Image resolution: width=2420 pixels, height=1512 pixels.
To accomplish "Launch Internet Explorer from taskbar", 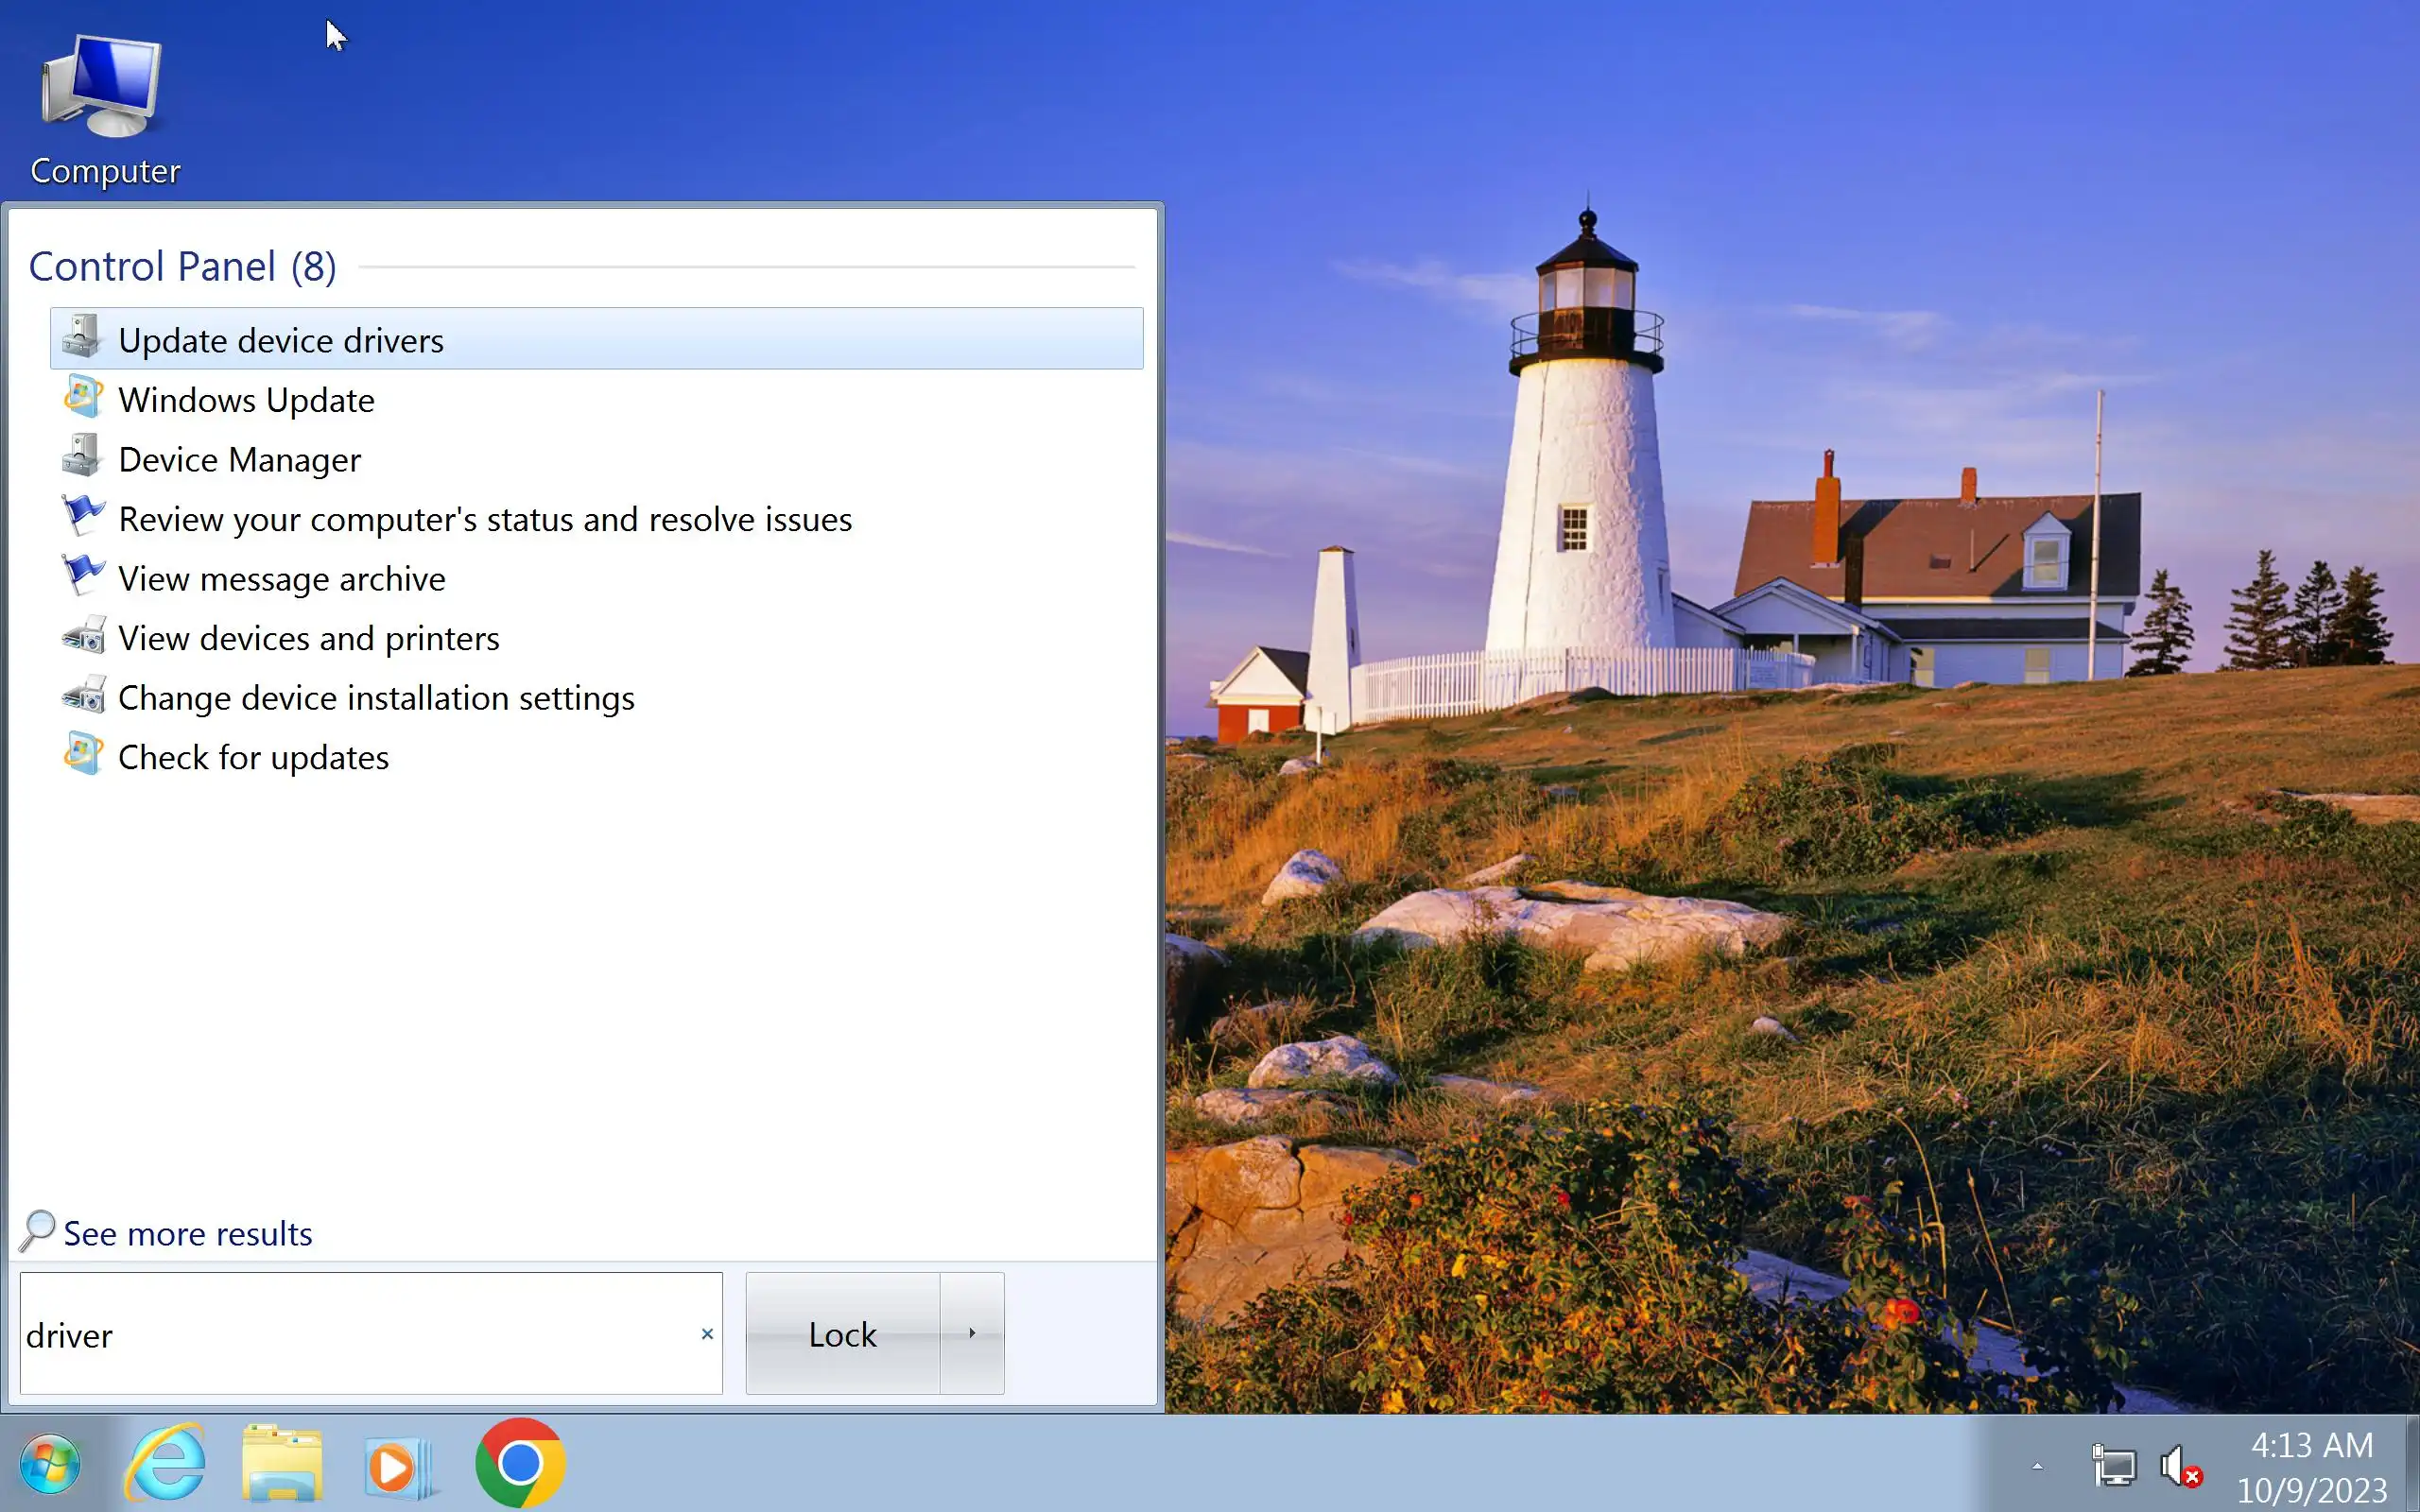I will (x=165, y=1465).
